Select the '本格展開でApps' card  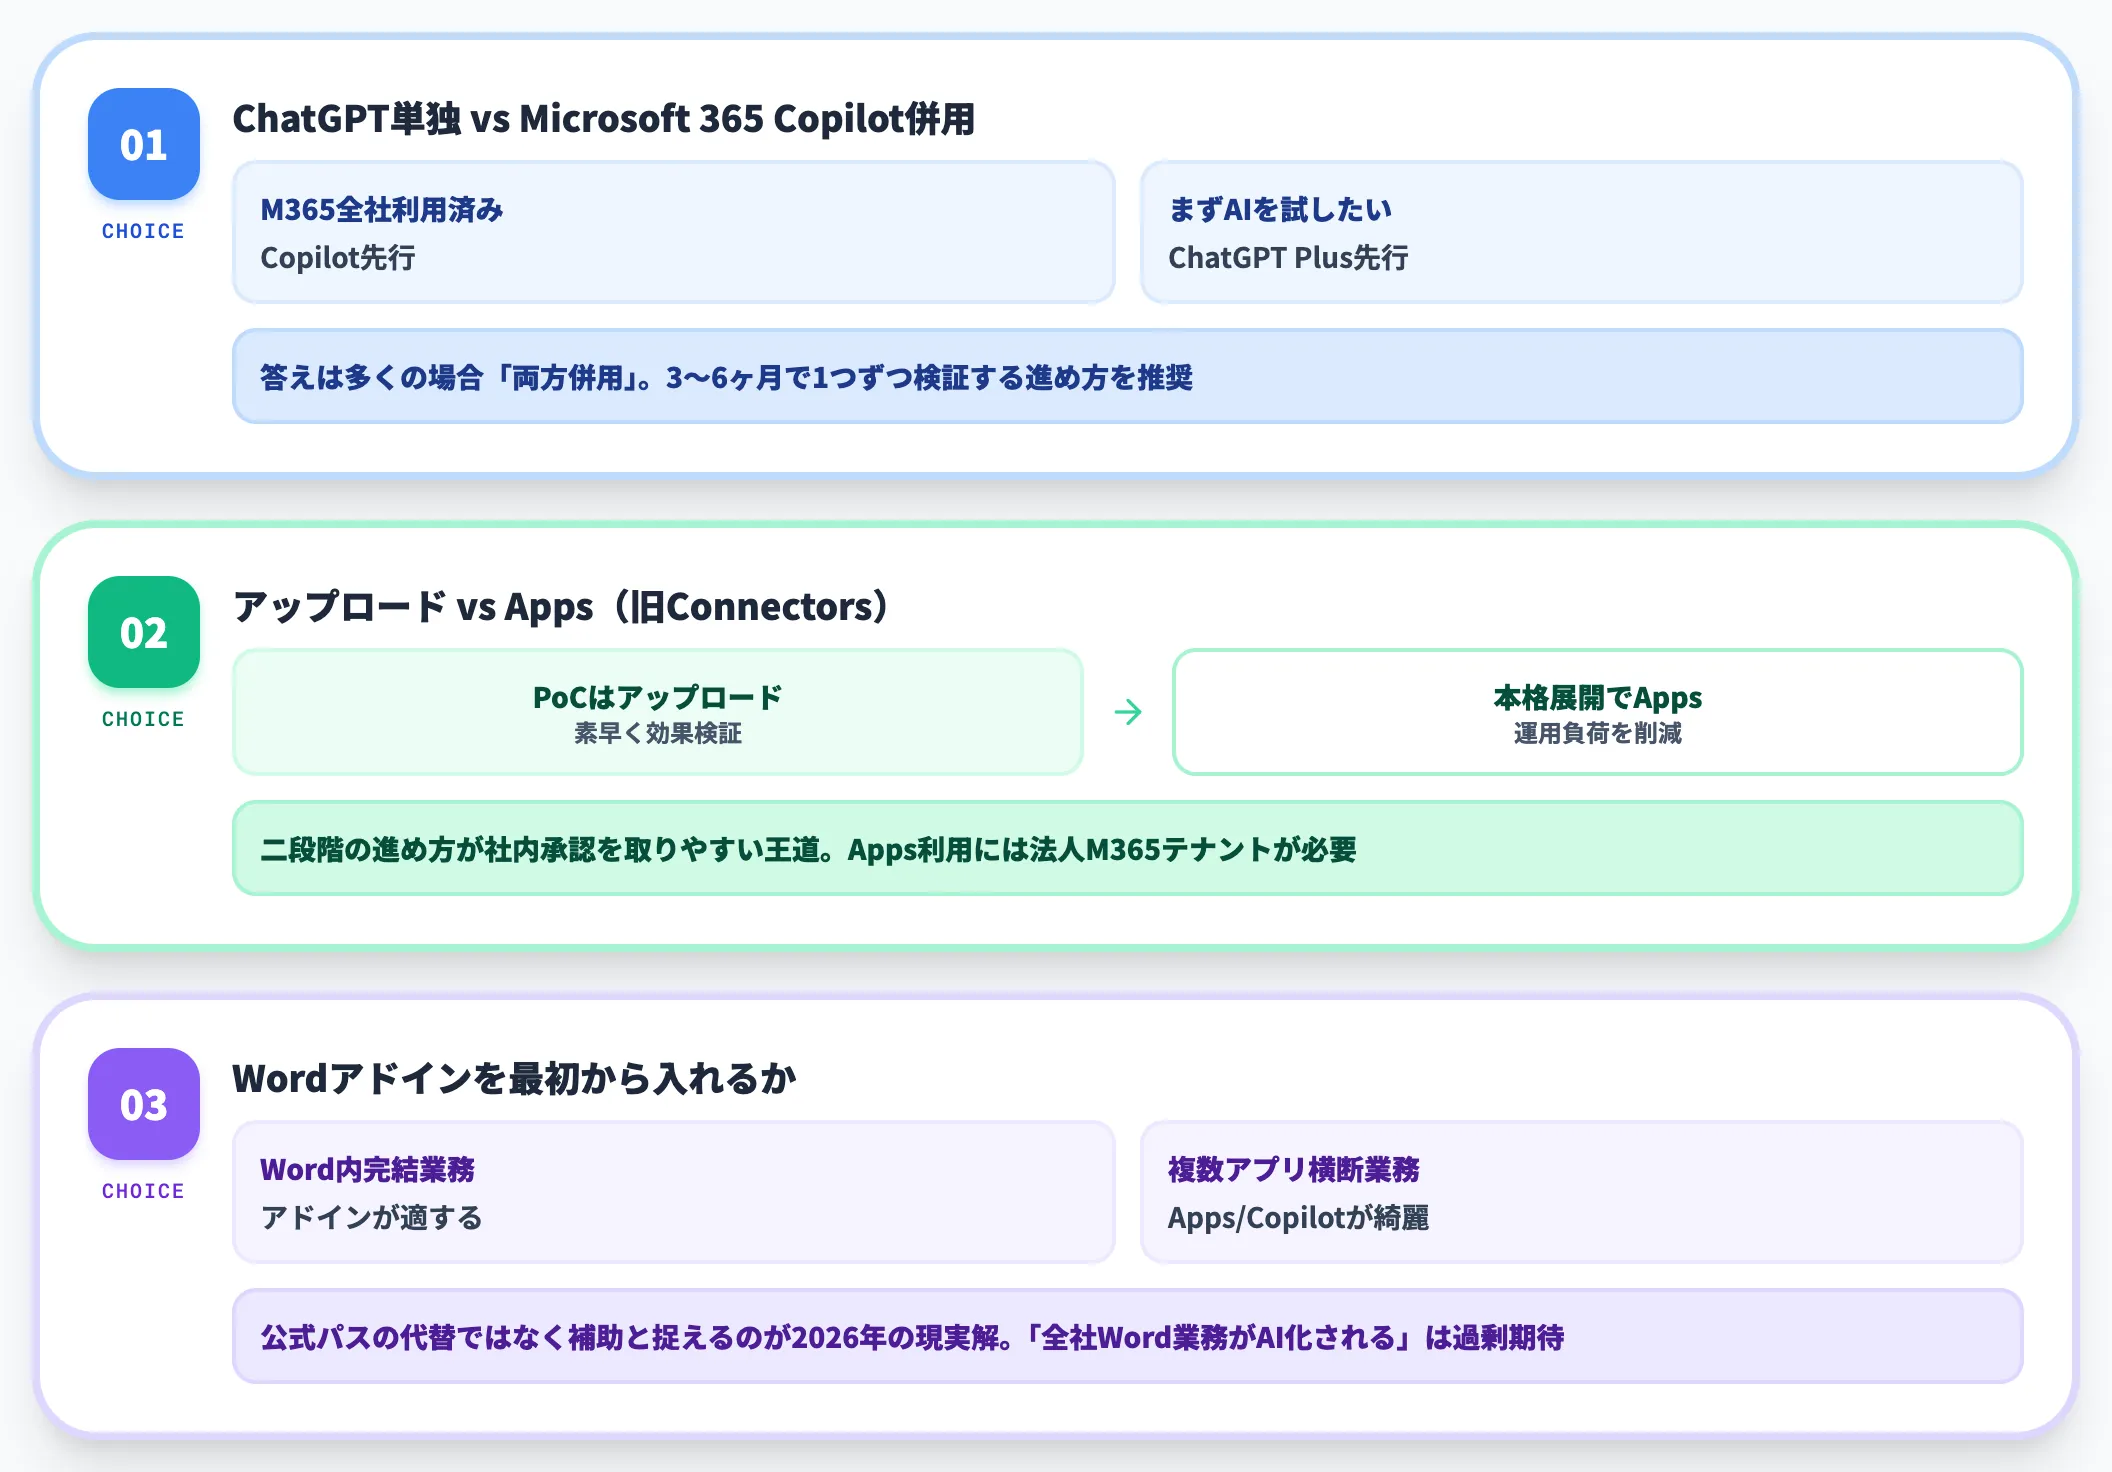click(1598, 712)
